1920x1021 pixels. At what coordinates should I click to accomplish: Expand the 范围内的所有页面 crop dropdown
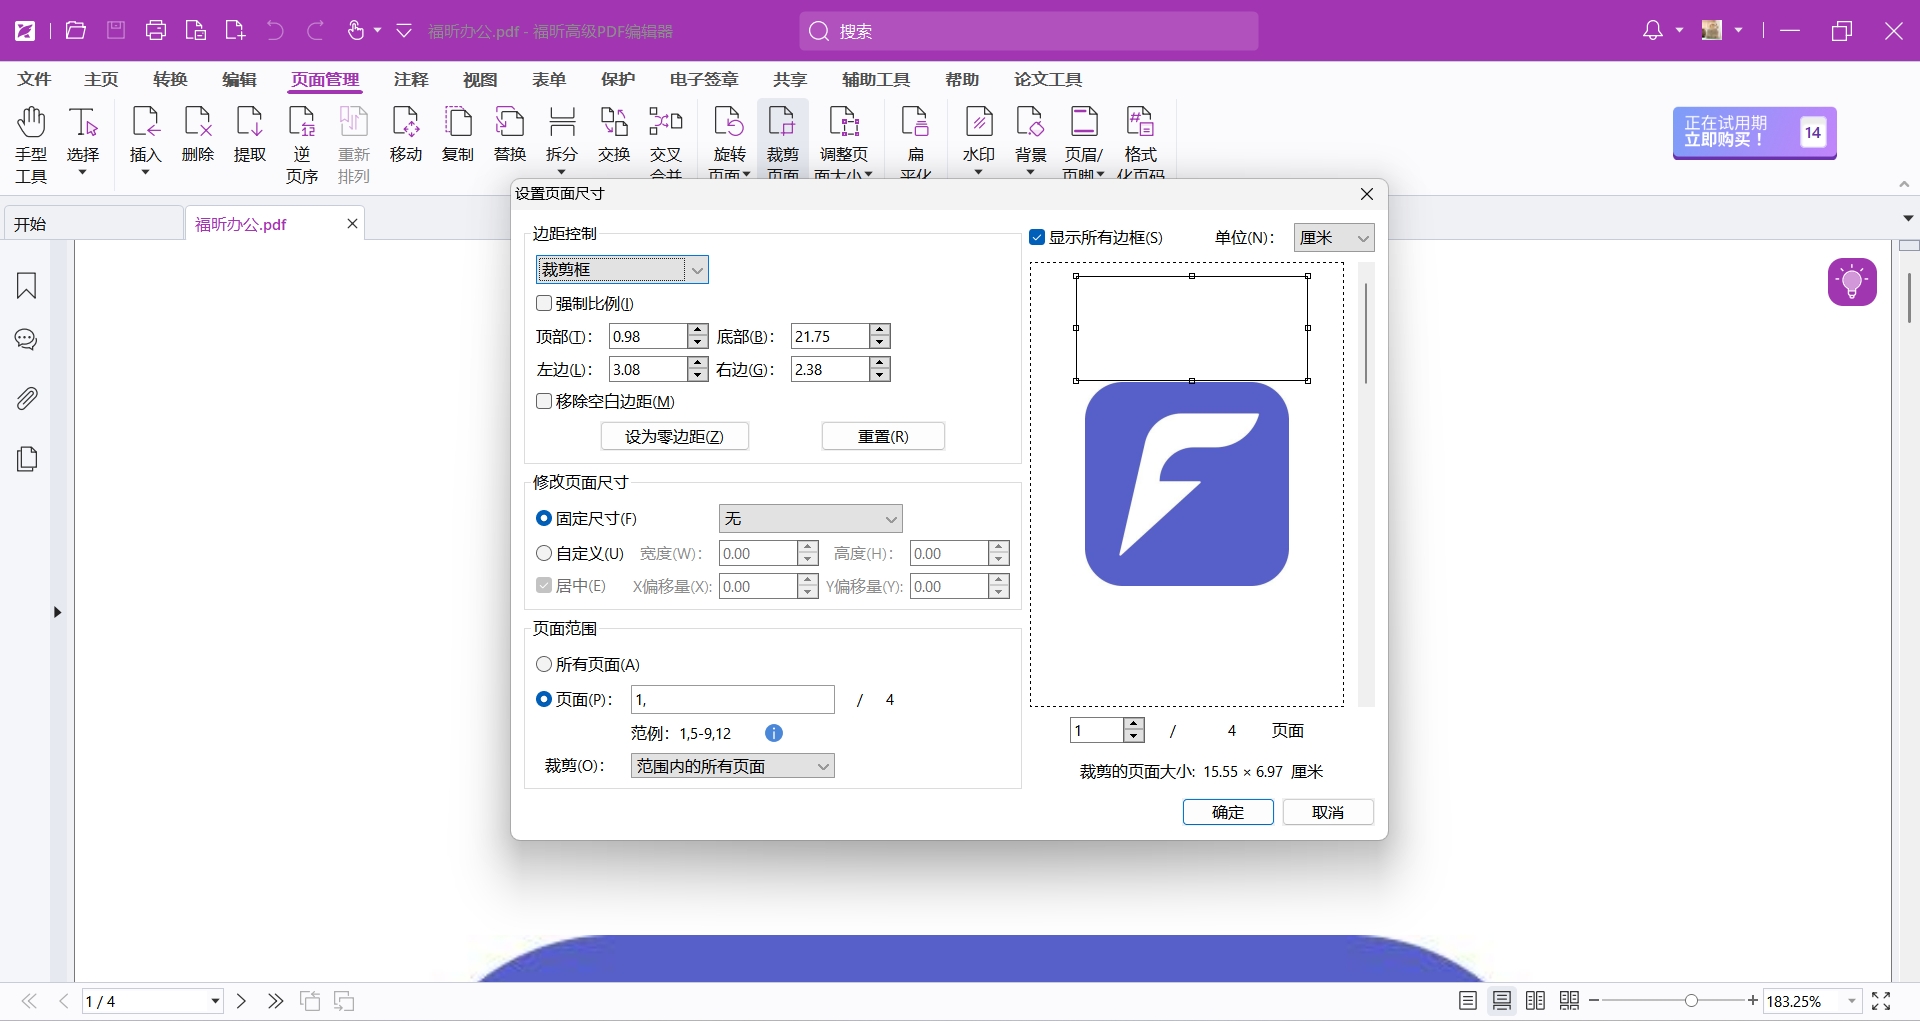point(732,766)
